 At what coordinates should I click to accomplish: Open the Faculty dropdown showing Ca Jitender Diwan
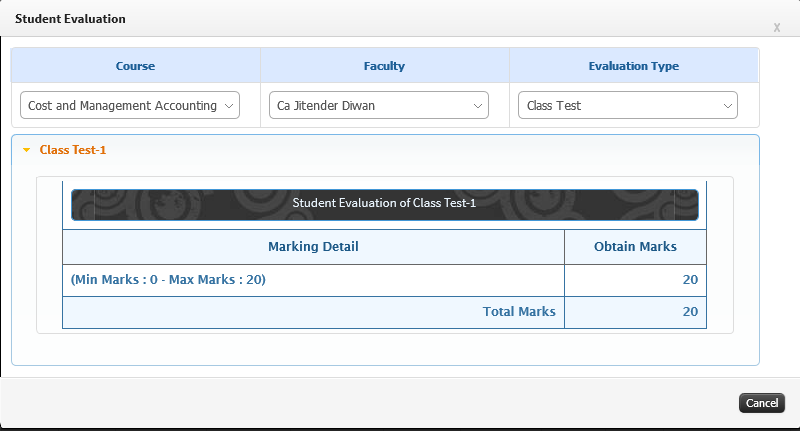point(379,106)
